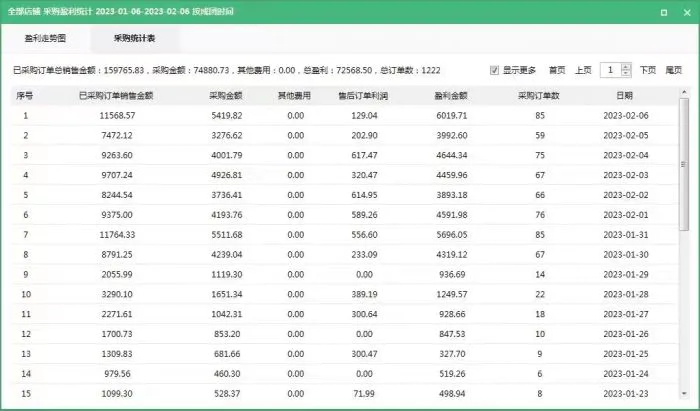
Task: Toggle the 显示更多 checkbox
Action: tap(495, 70)
